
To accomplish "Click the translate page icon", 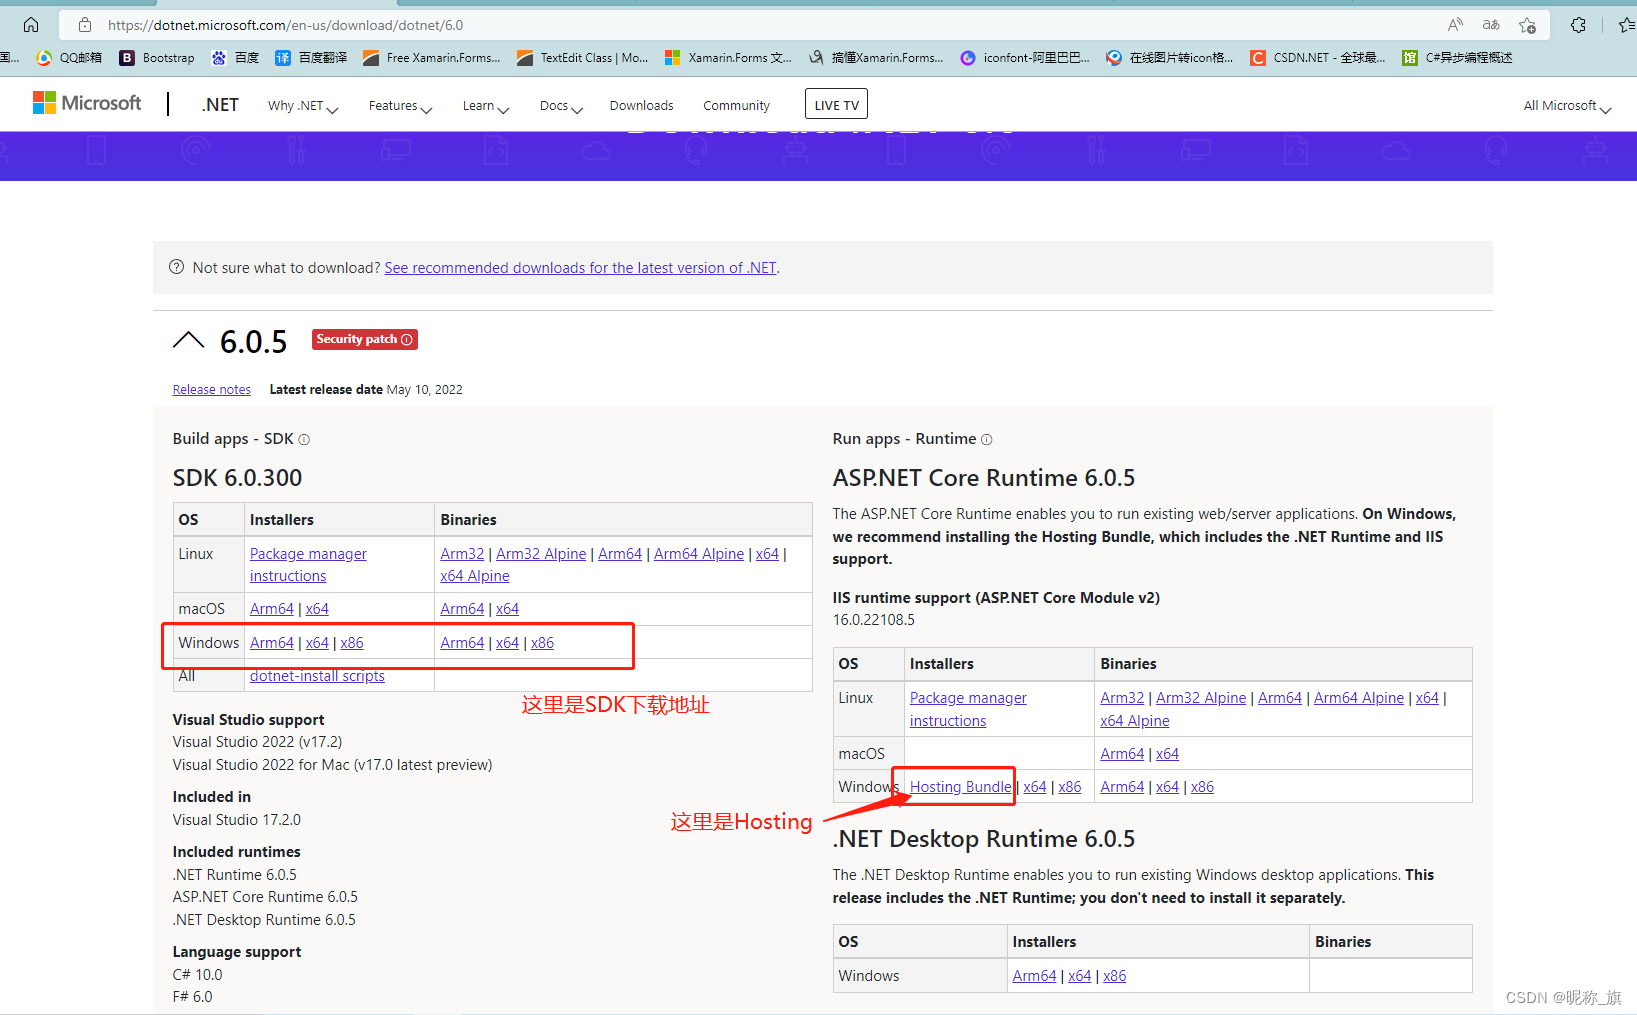I will tap(1491, 25).
